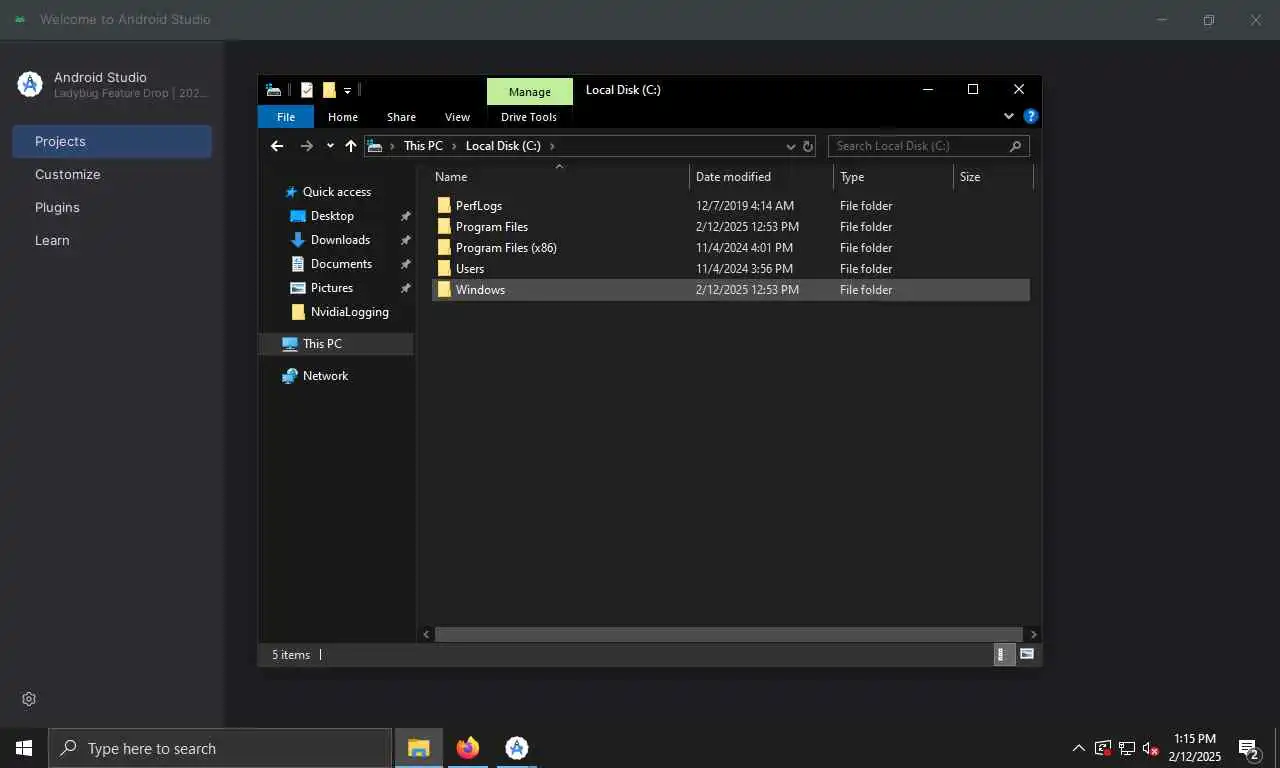Image resolution: width=1280 pixels, height=768 pixels.
Task: Switch to the Share ribbon tab
Action: click(401, 117)
